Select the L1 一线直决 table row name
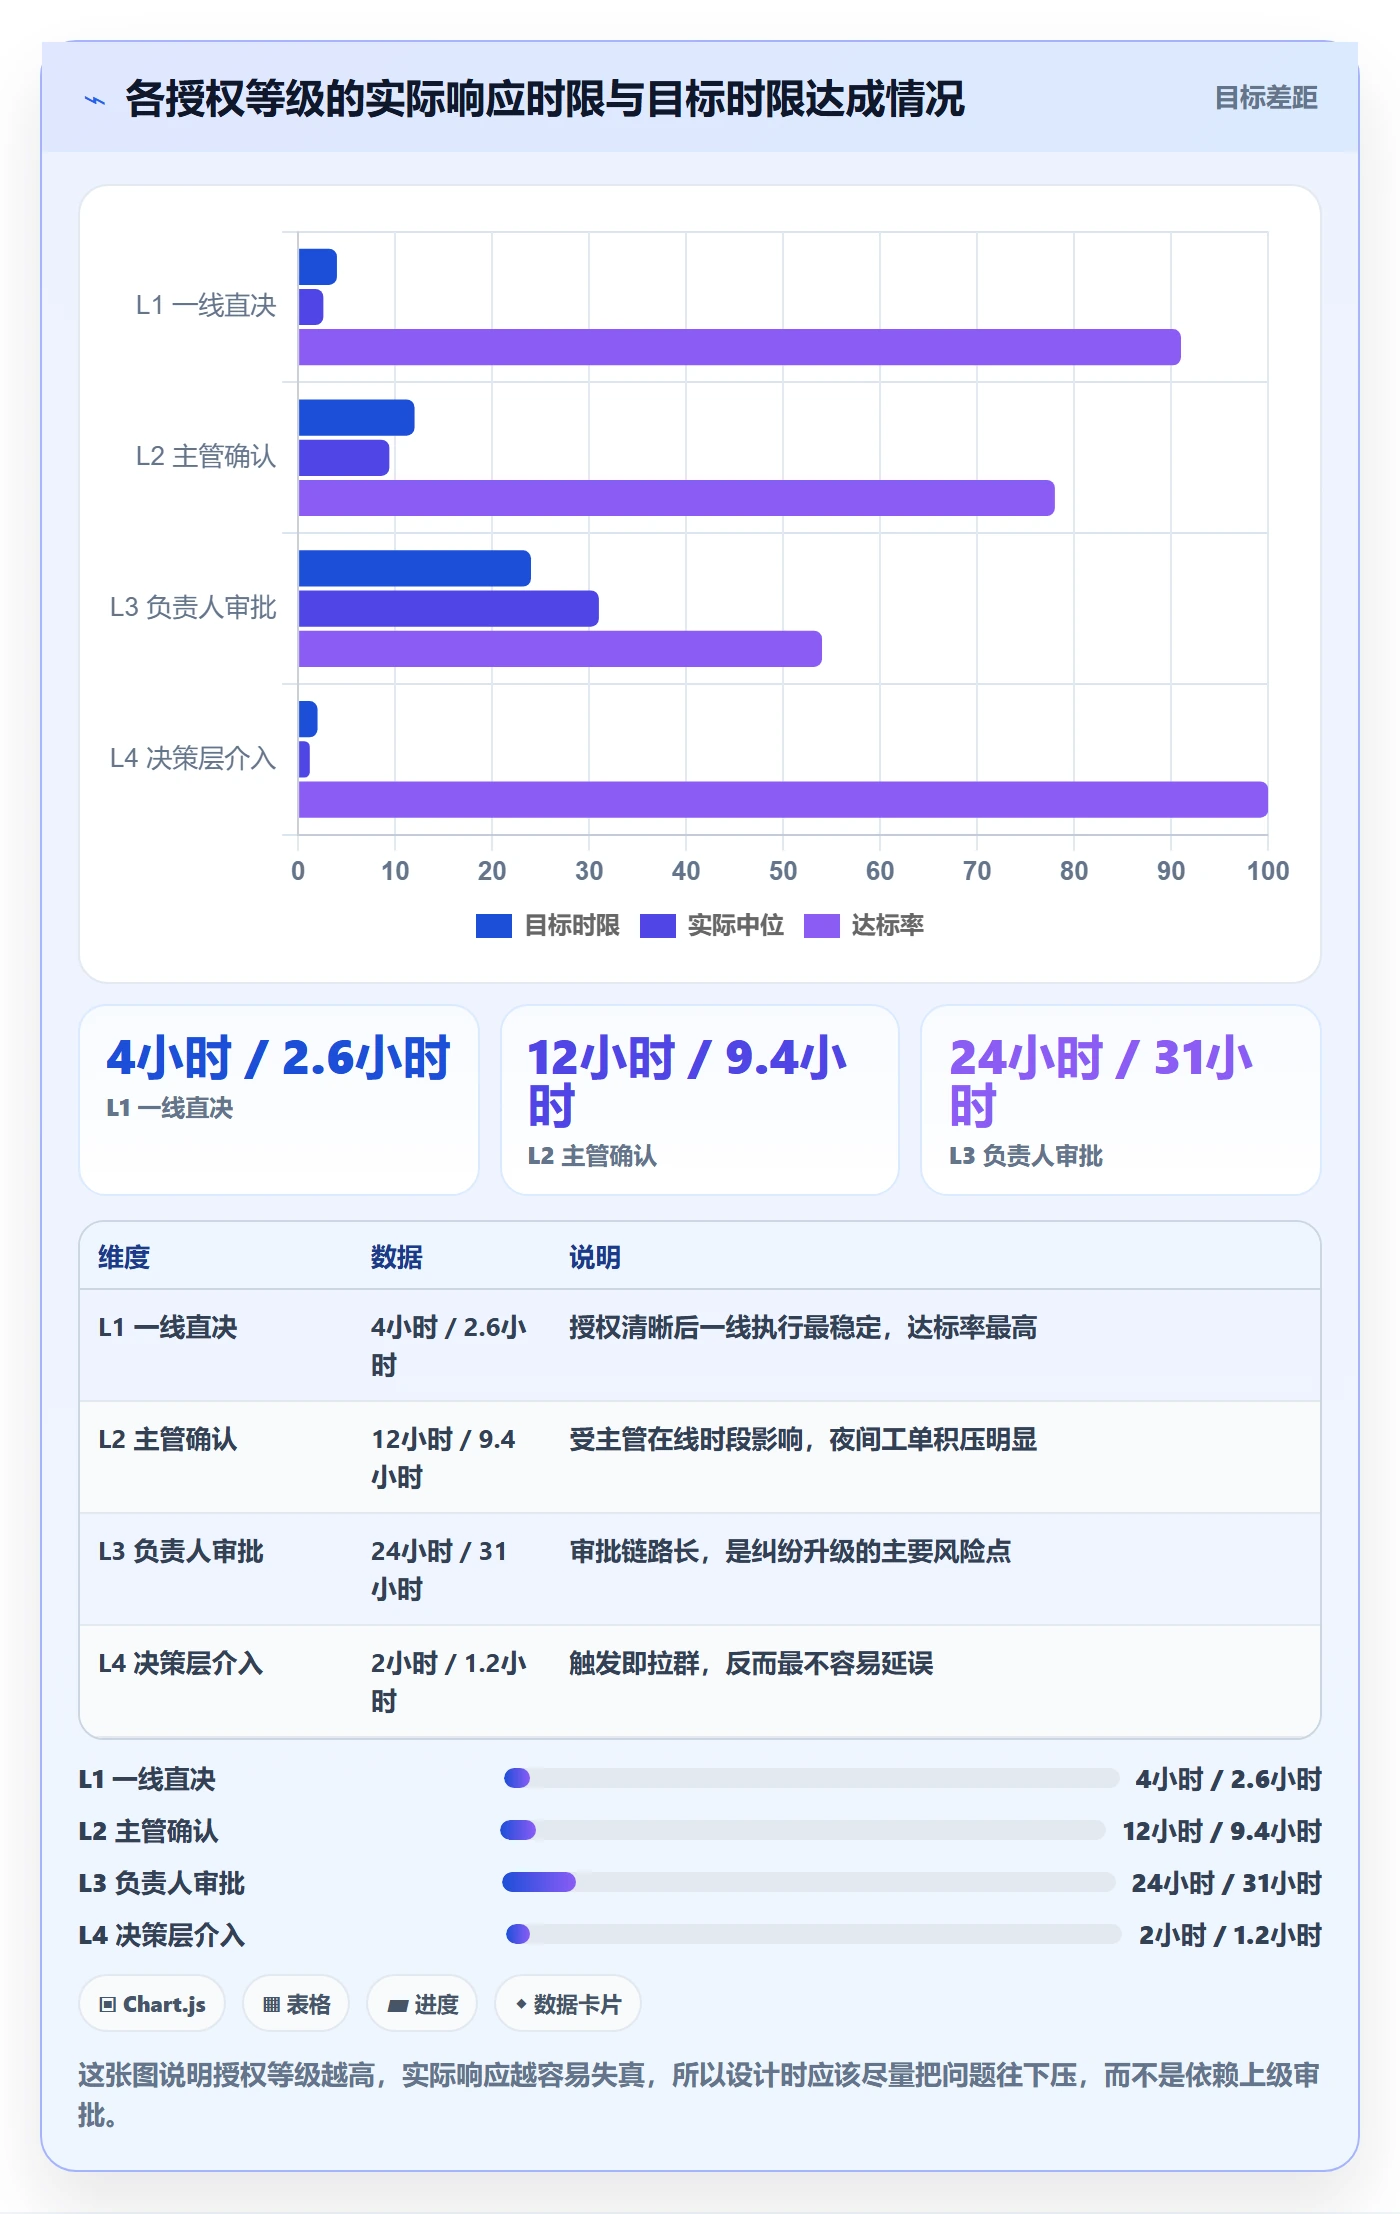 [x=168, y=1327]
